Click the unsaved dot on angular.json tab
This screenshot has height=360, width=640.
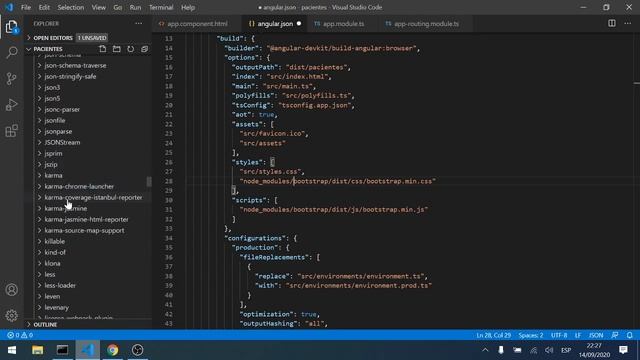click(x=299, y=24)
